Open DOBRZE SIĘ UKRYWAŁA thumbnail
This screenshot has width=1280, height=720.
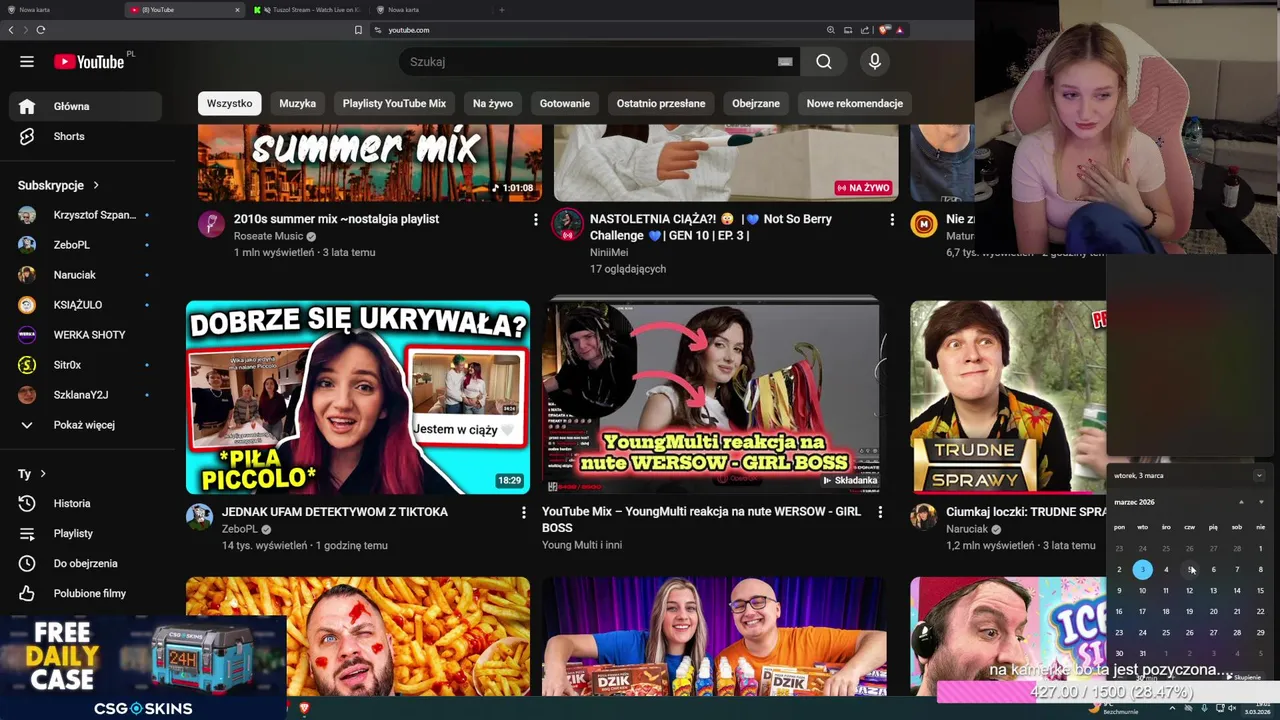[x=358, y=397]
